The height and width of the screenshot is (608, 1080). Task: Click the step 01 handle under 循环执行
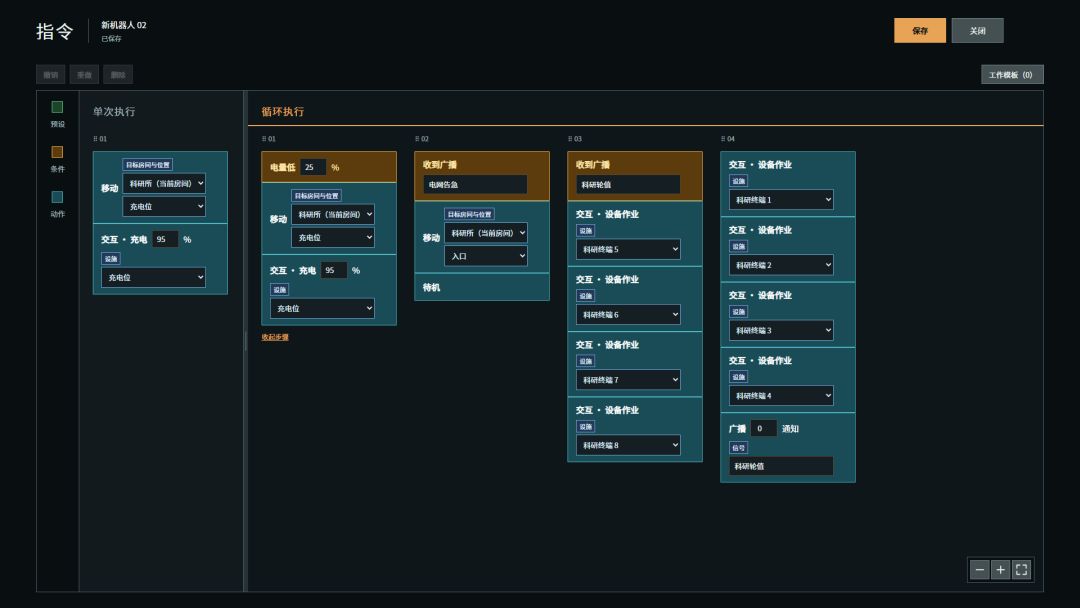[x=269, y=139]
